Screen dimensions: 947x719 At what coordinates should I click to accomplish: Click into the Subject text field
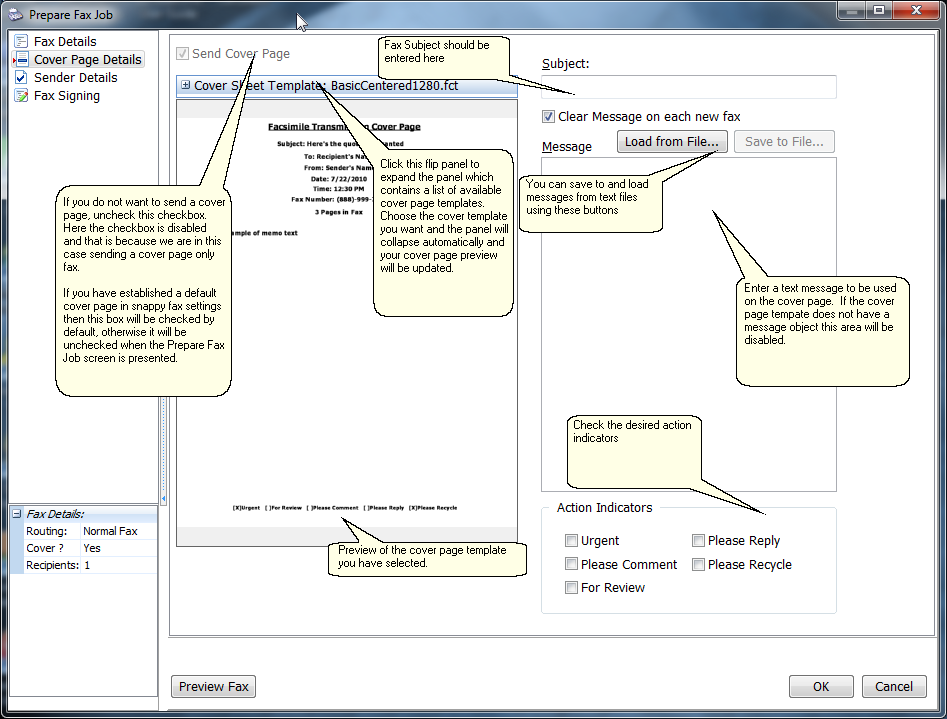[688, 88]
